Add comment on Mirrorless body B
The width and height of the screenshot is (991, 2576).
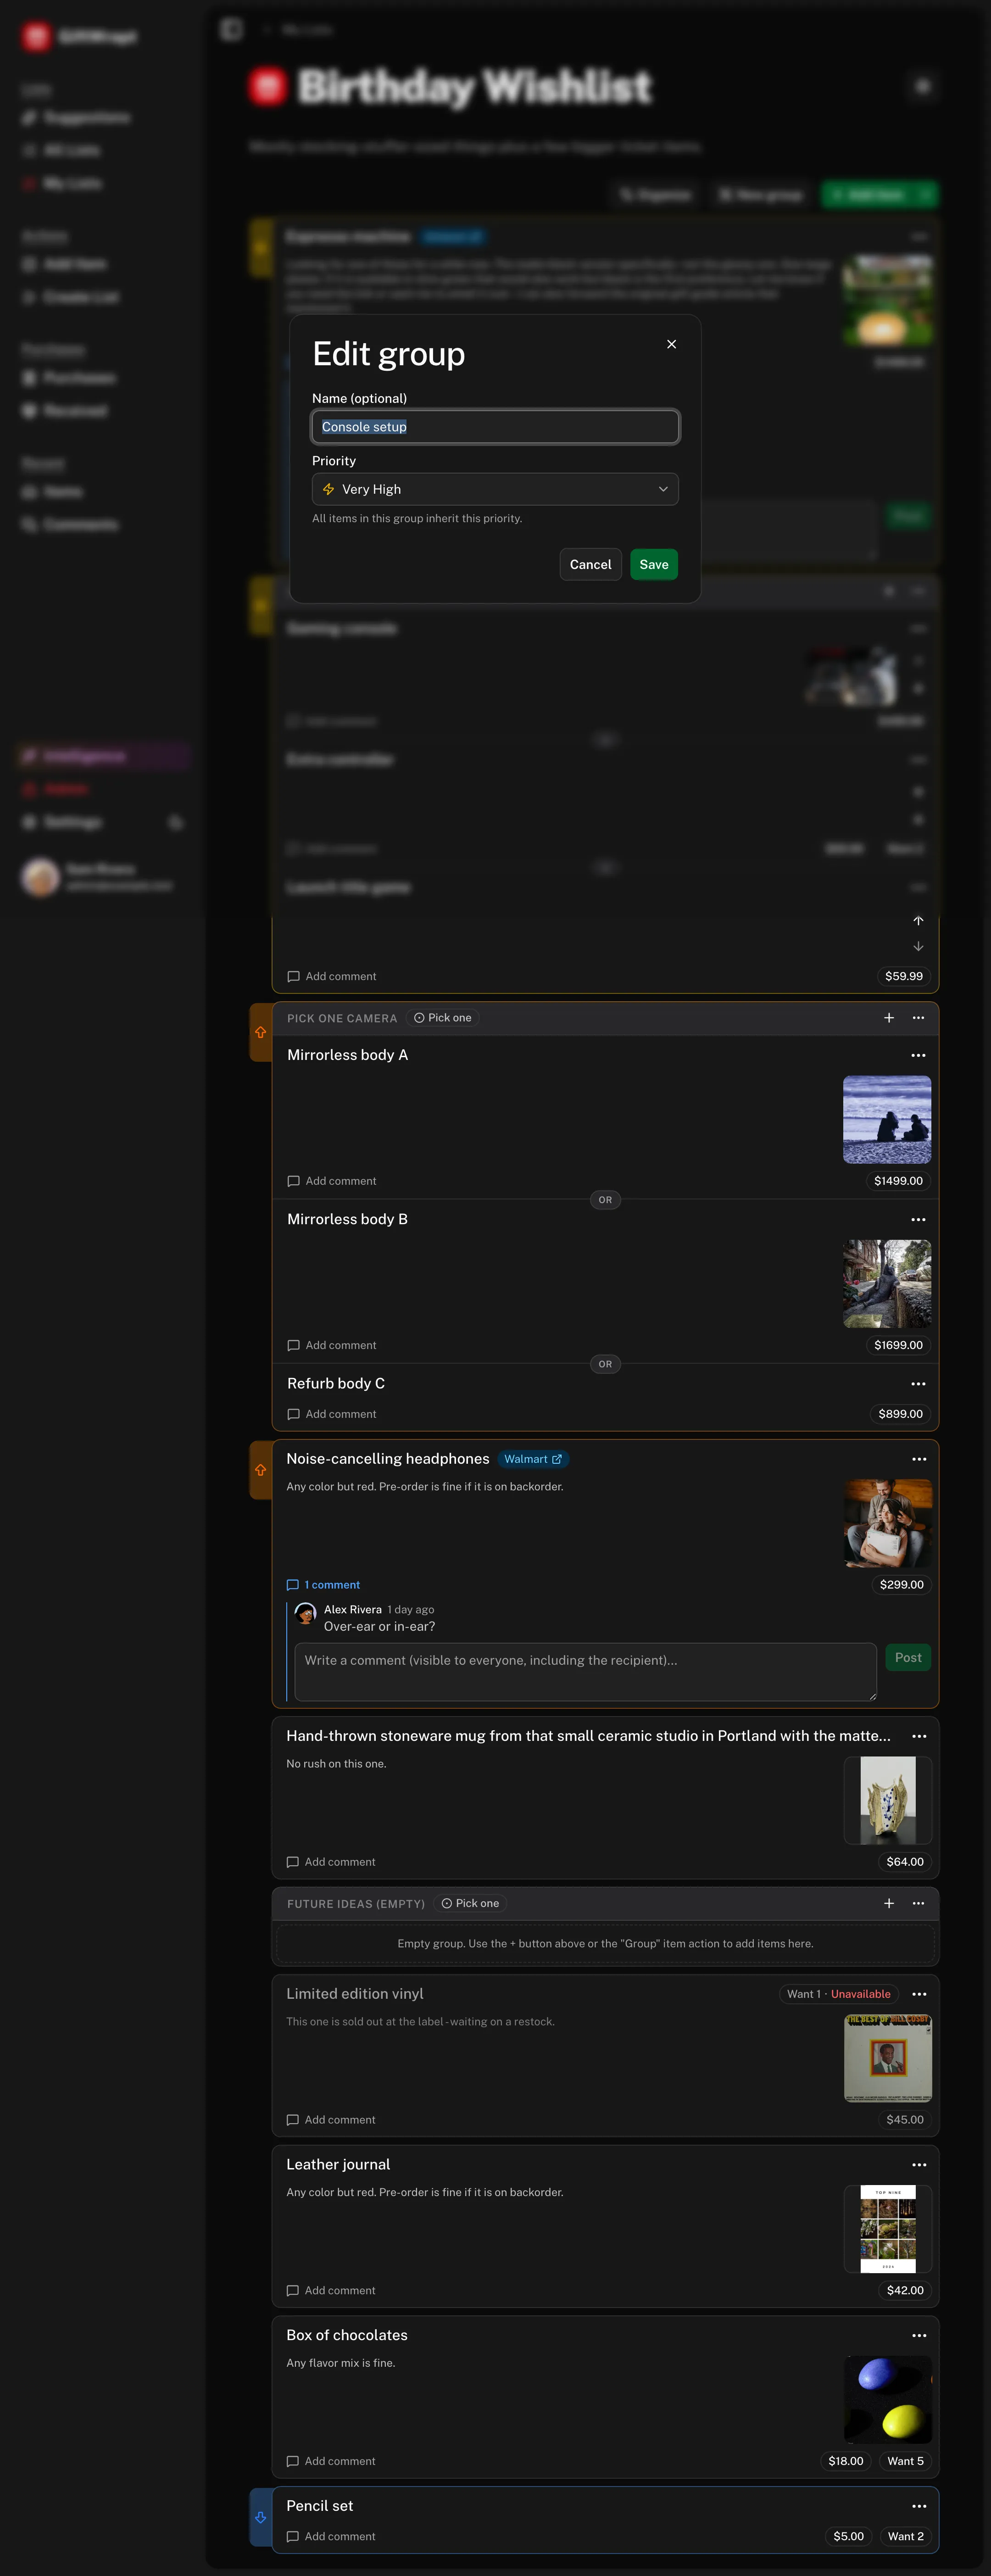[x=332, y=1345]
